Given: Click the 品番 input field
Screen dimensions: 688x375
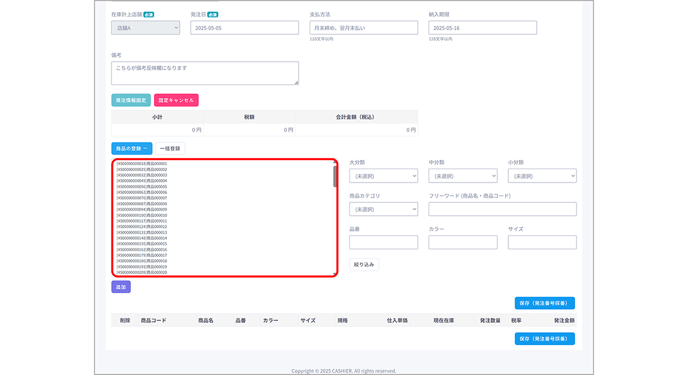Looking at the screenshot, I should [x=383, y=242].
